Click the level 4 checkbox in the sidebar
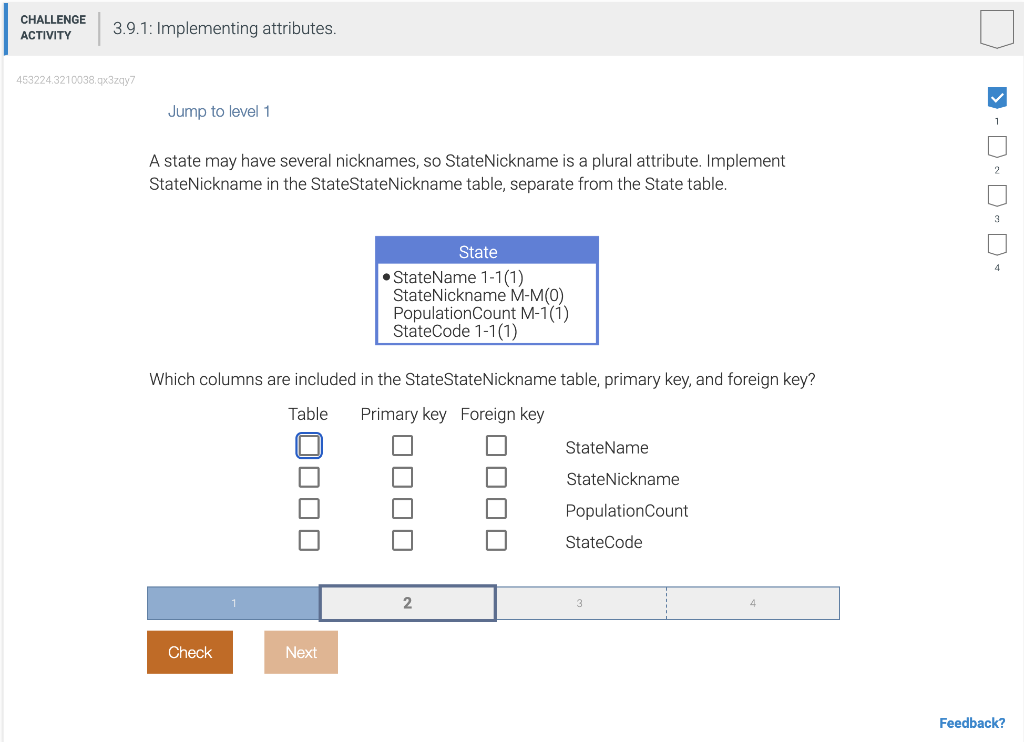The height and width of the screenshot is (742, 1024). pos(997,244)
